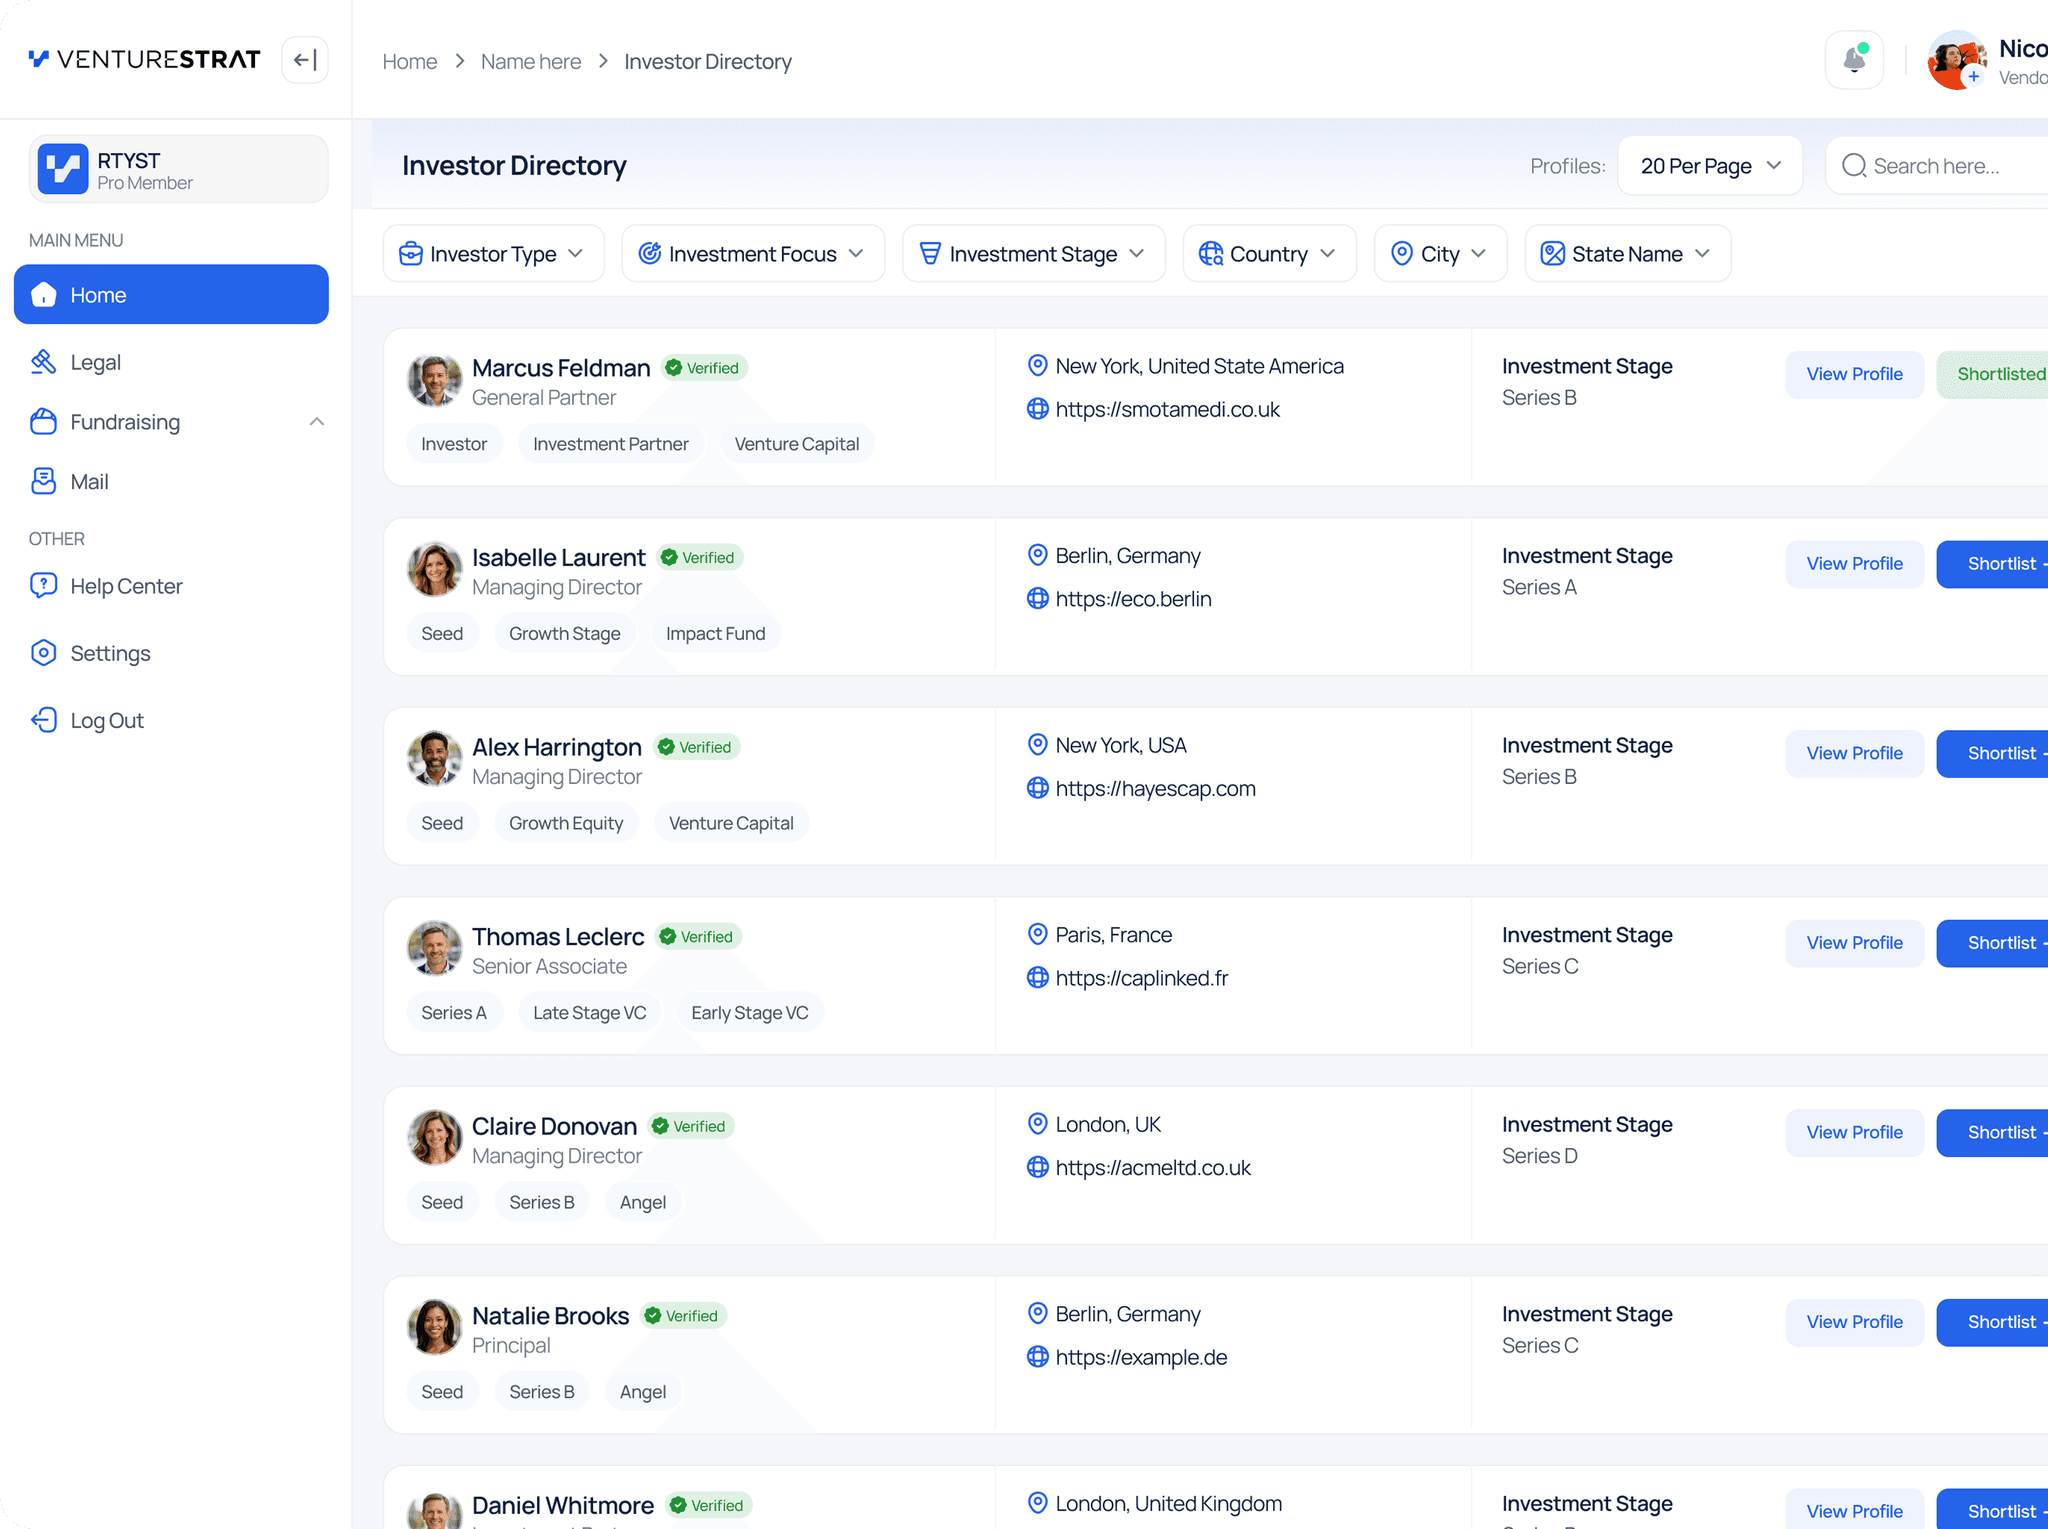Click Claire Donovan's profile photo
This screenshot has width=2048, height=1529.
click(434, 1138)
